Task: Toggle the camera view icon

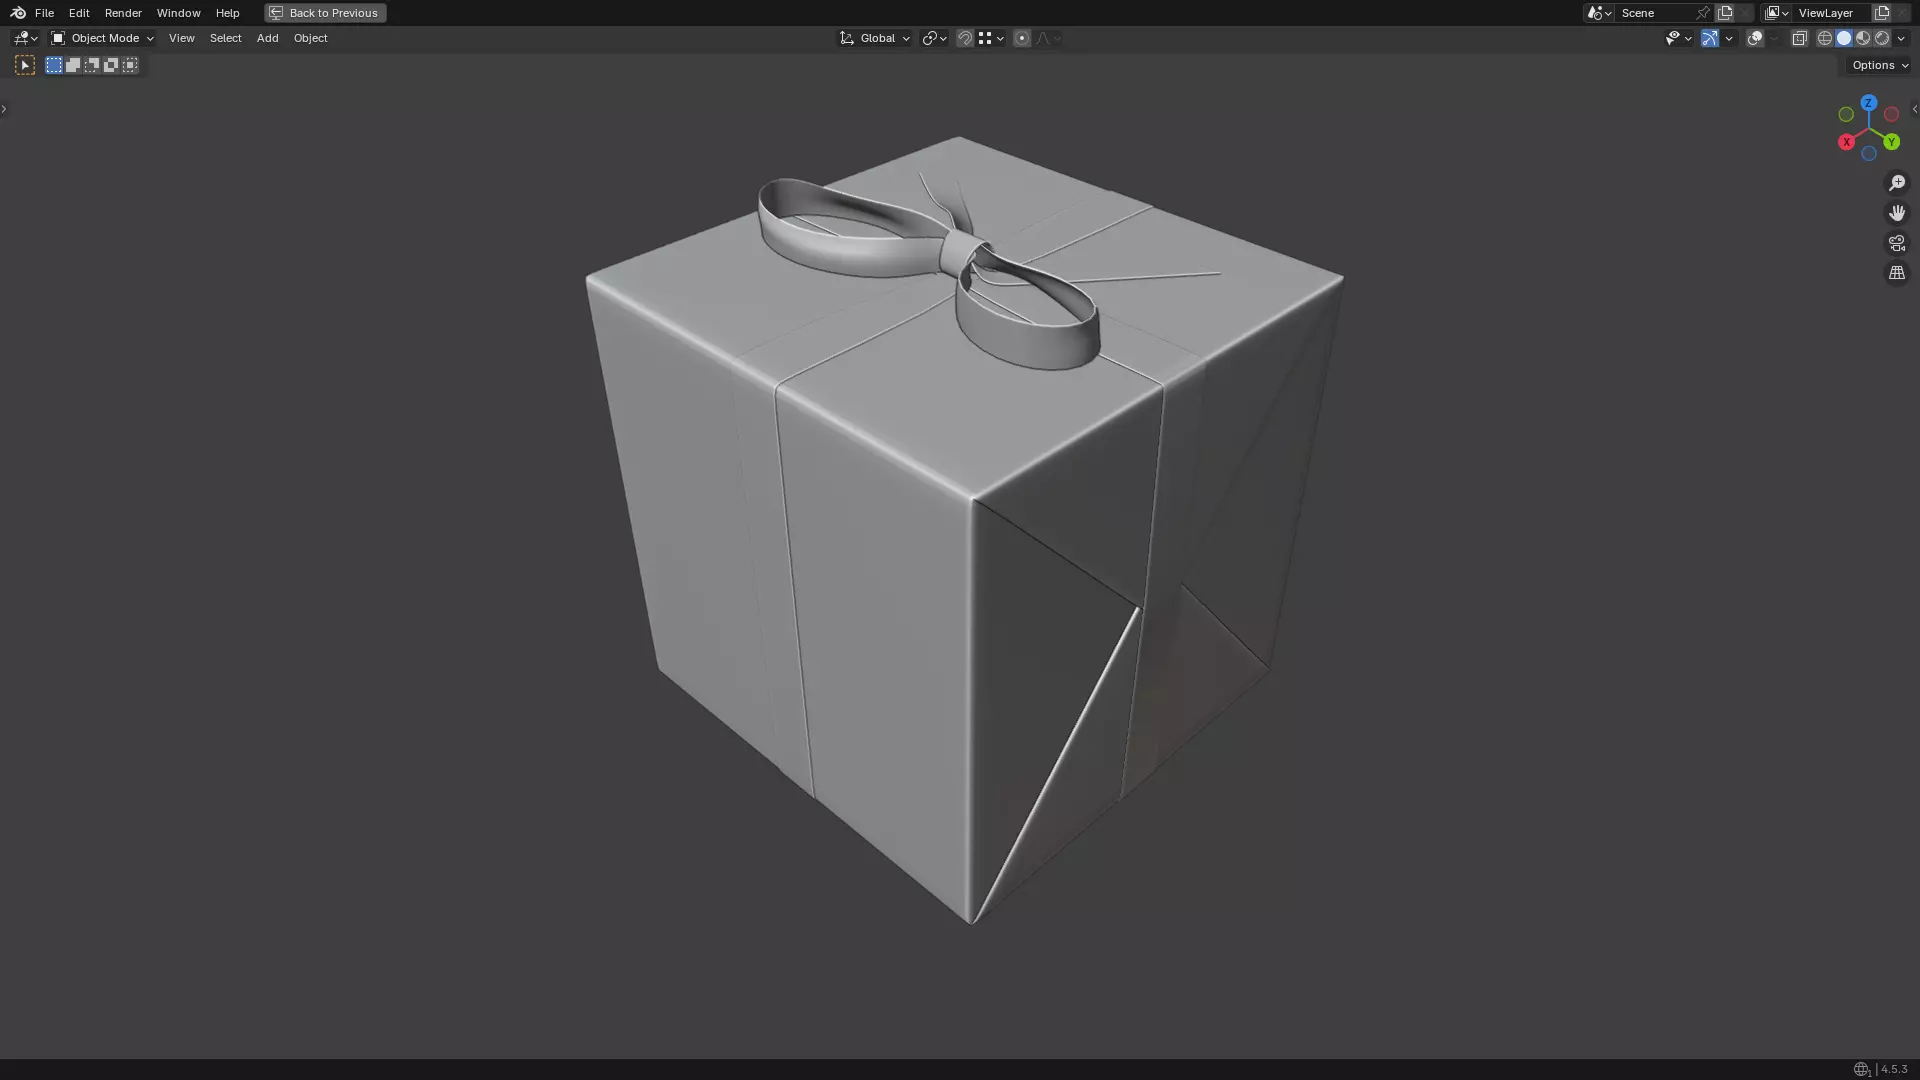Action: pos(1897,242)
